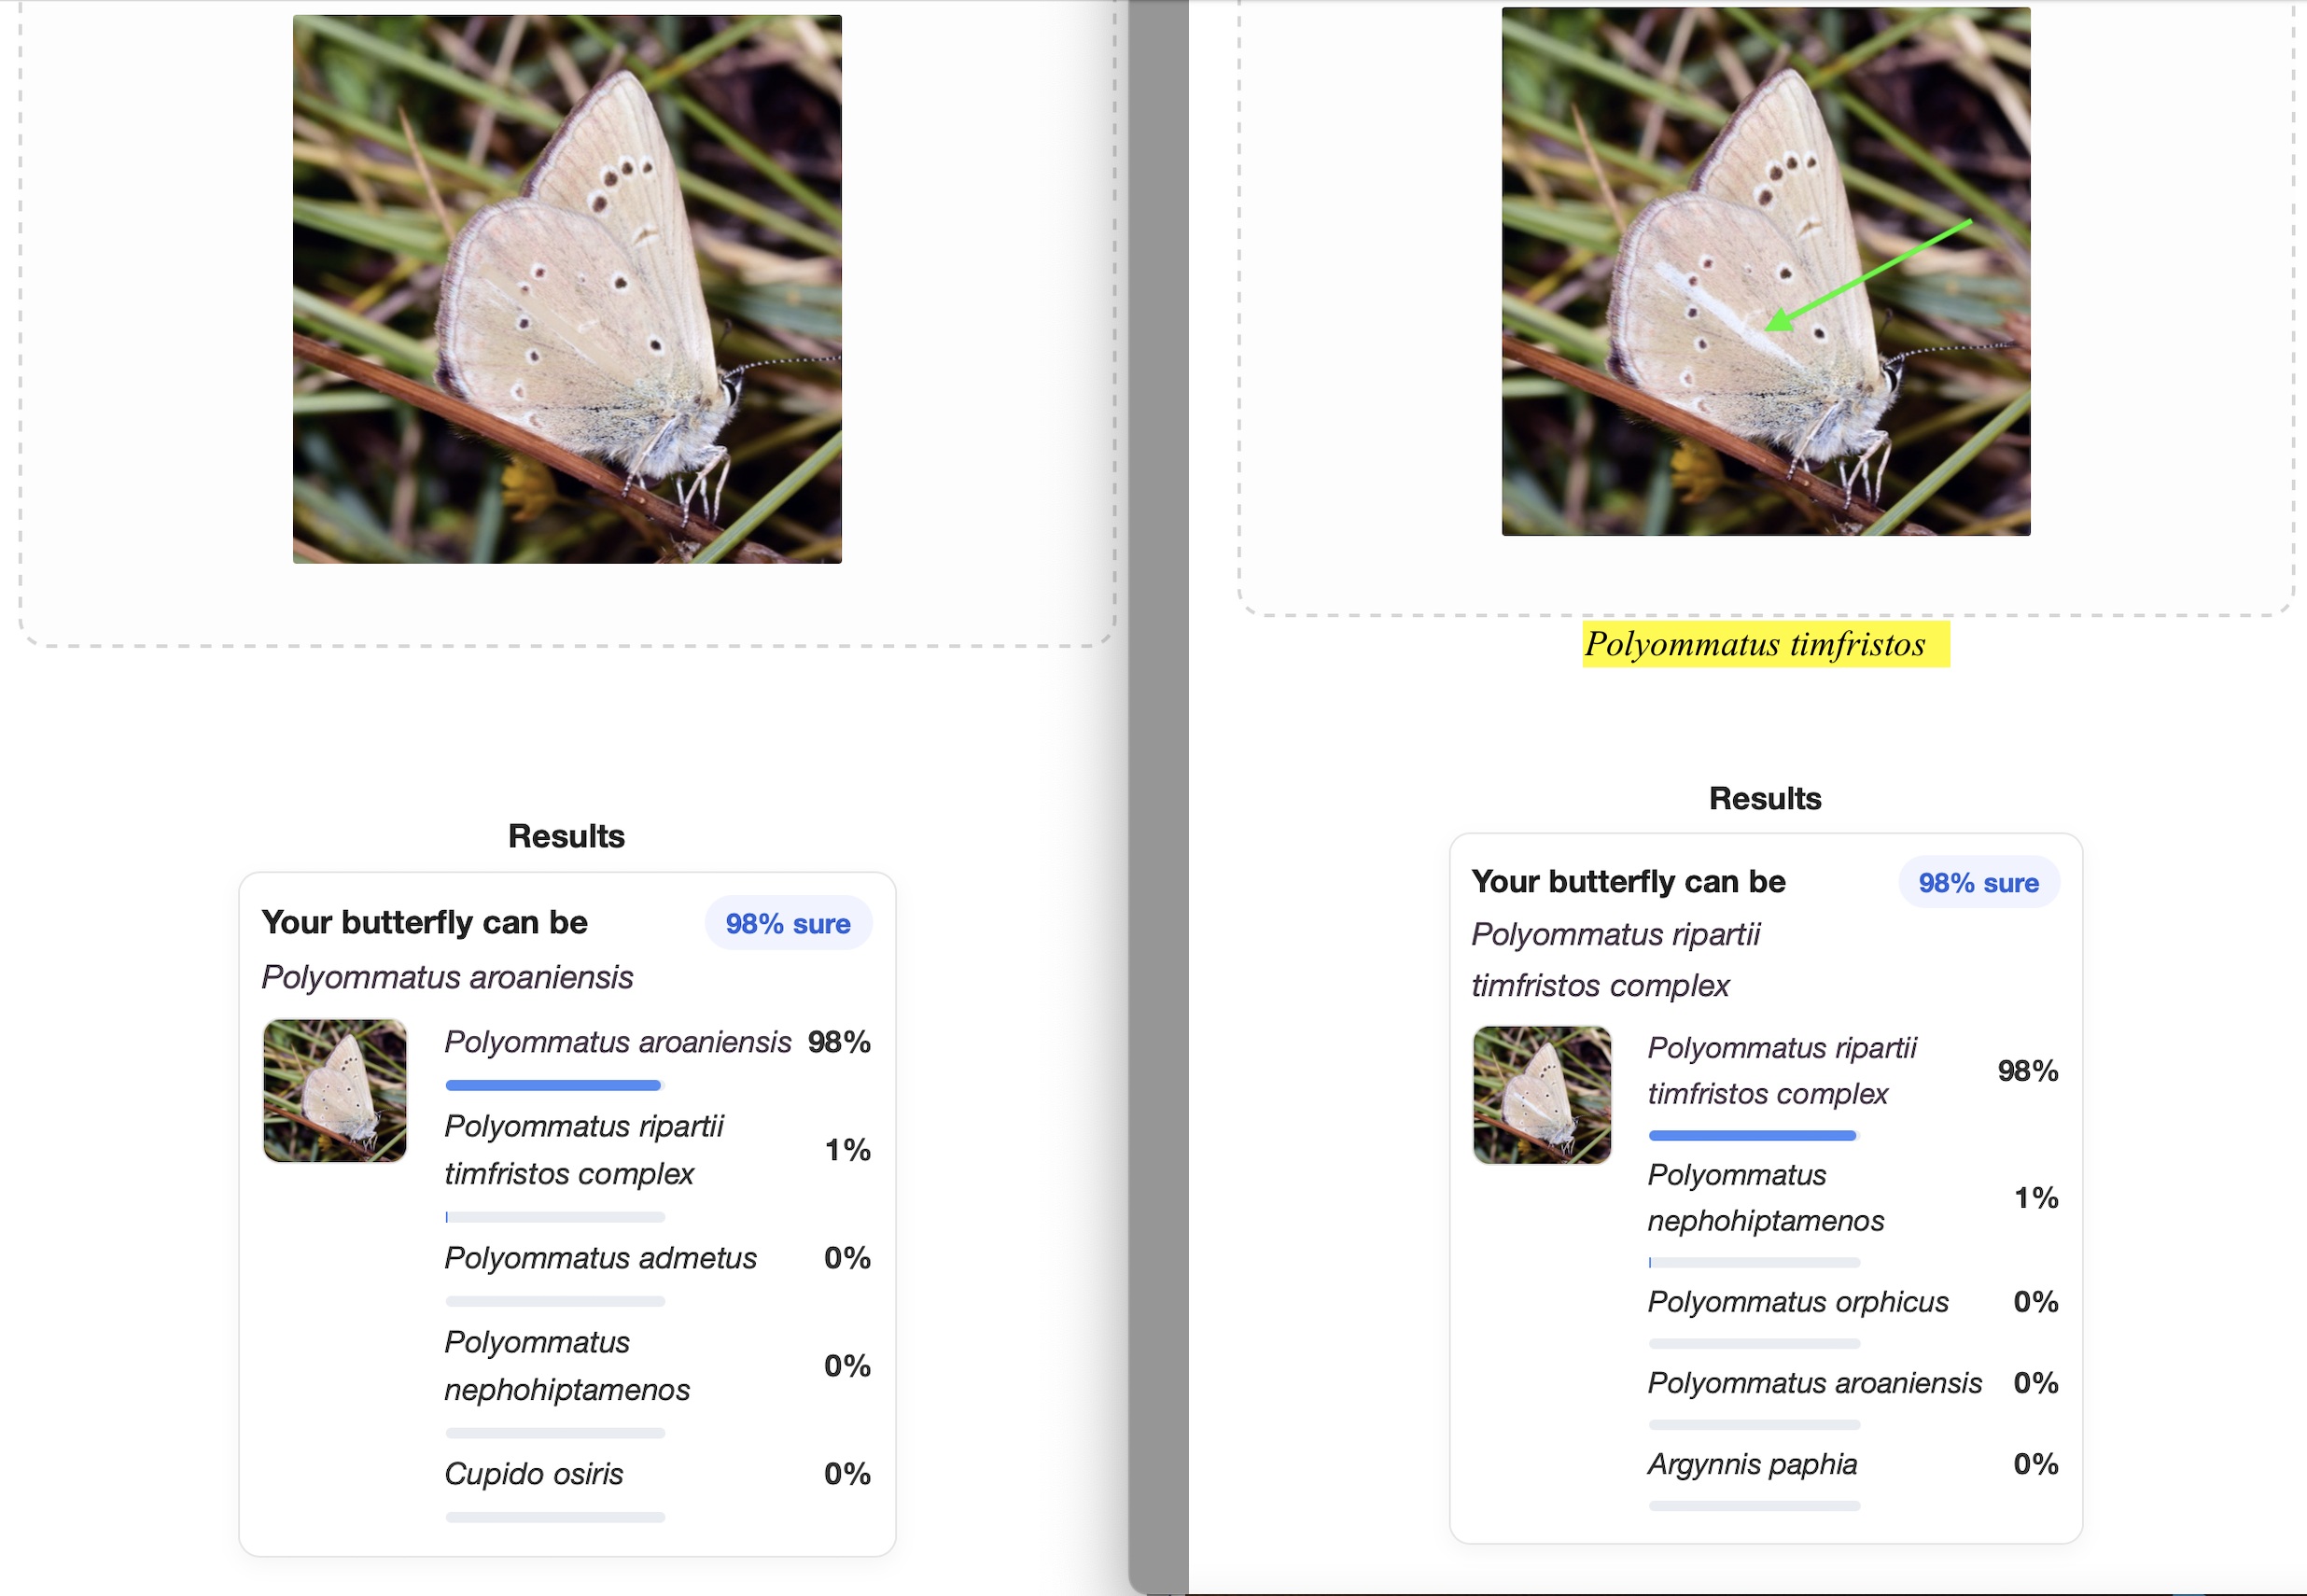Select the Cupido osiris result
2307x1596 pixels.
tap(534, 1474)
